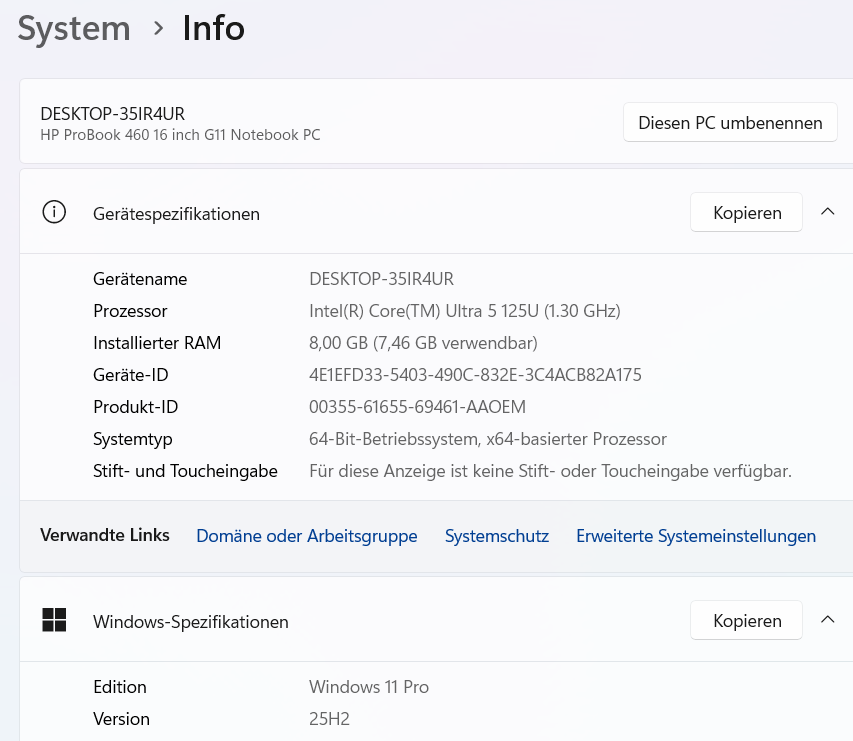This screenshot has height=741, width=853.
Task: Open the Systemschutz link
Action: [497, 536]
